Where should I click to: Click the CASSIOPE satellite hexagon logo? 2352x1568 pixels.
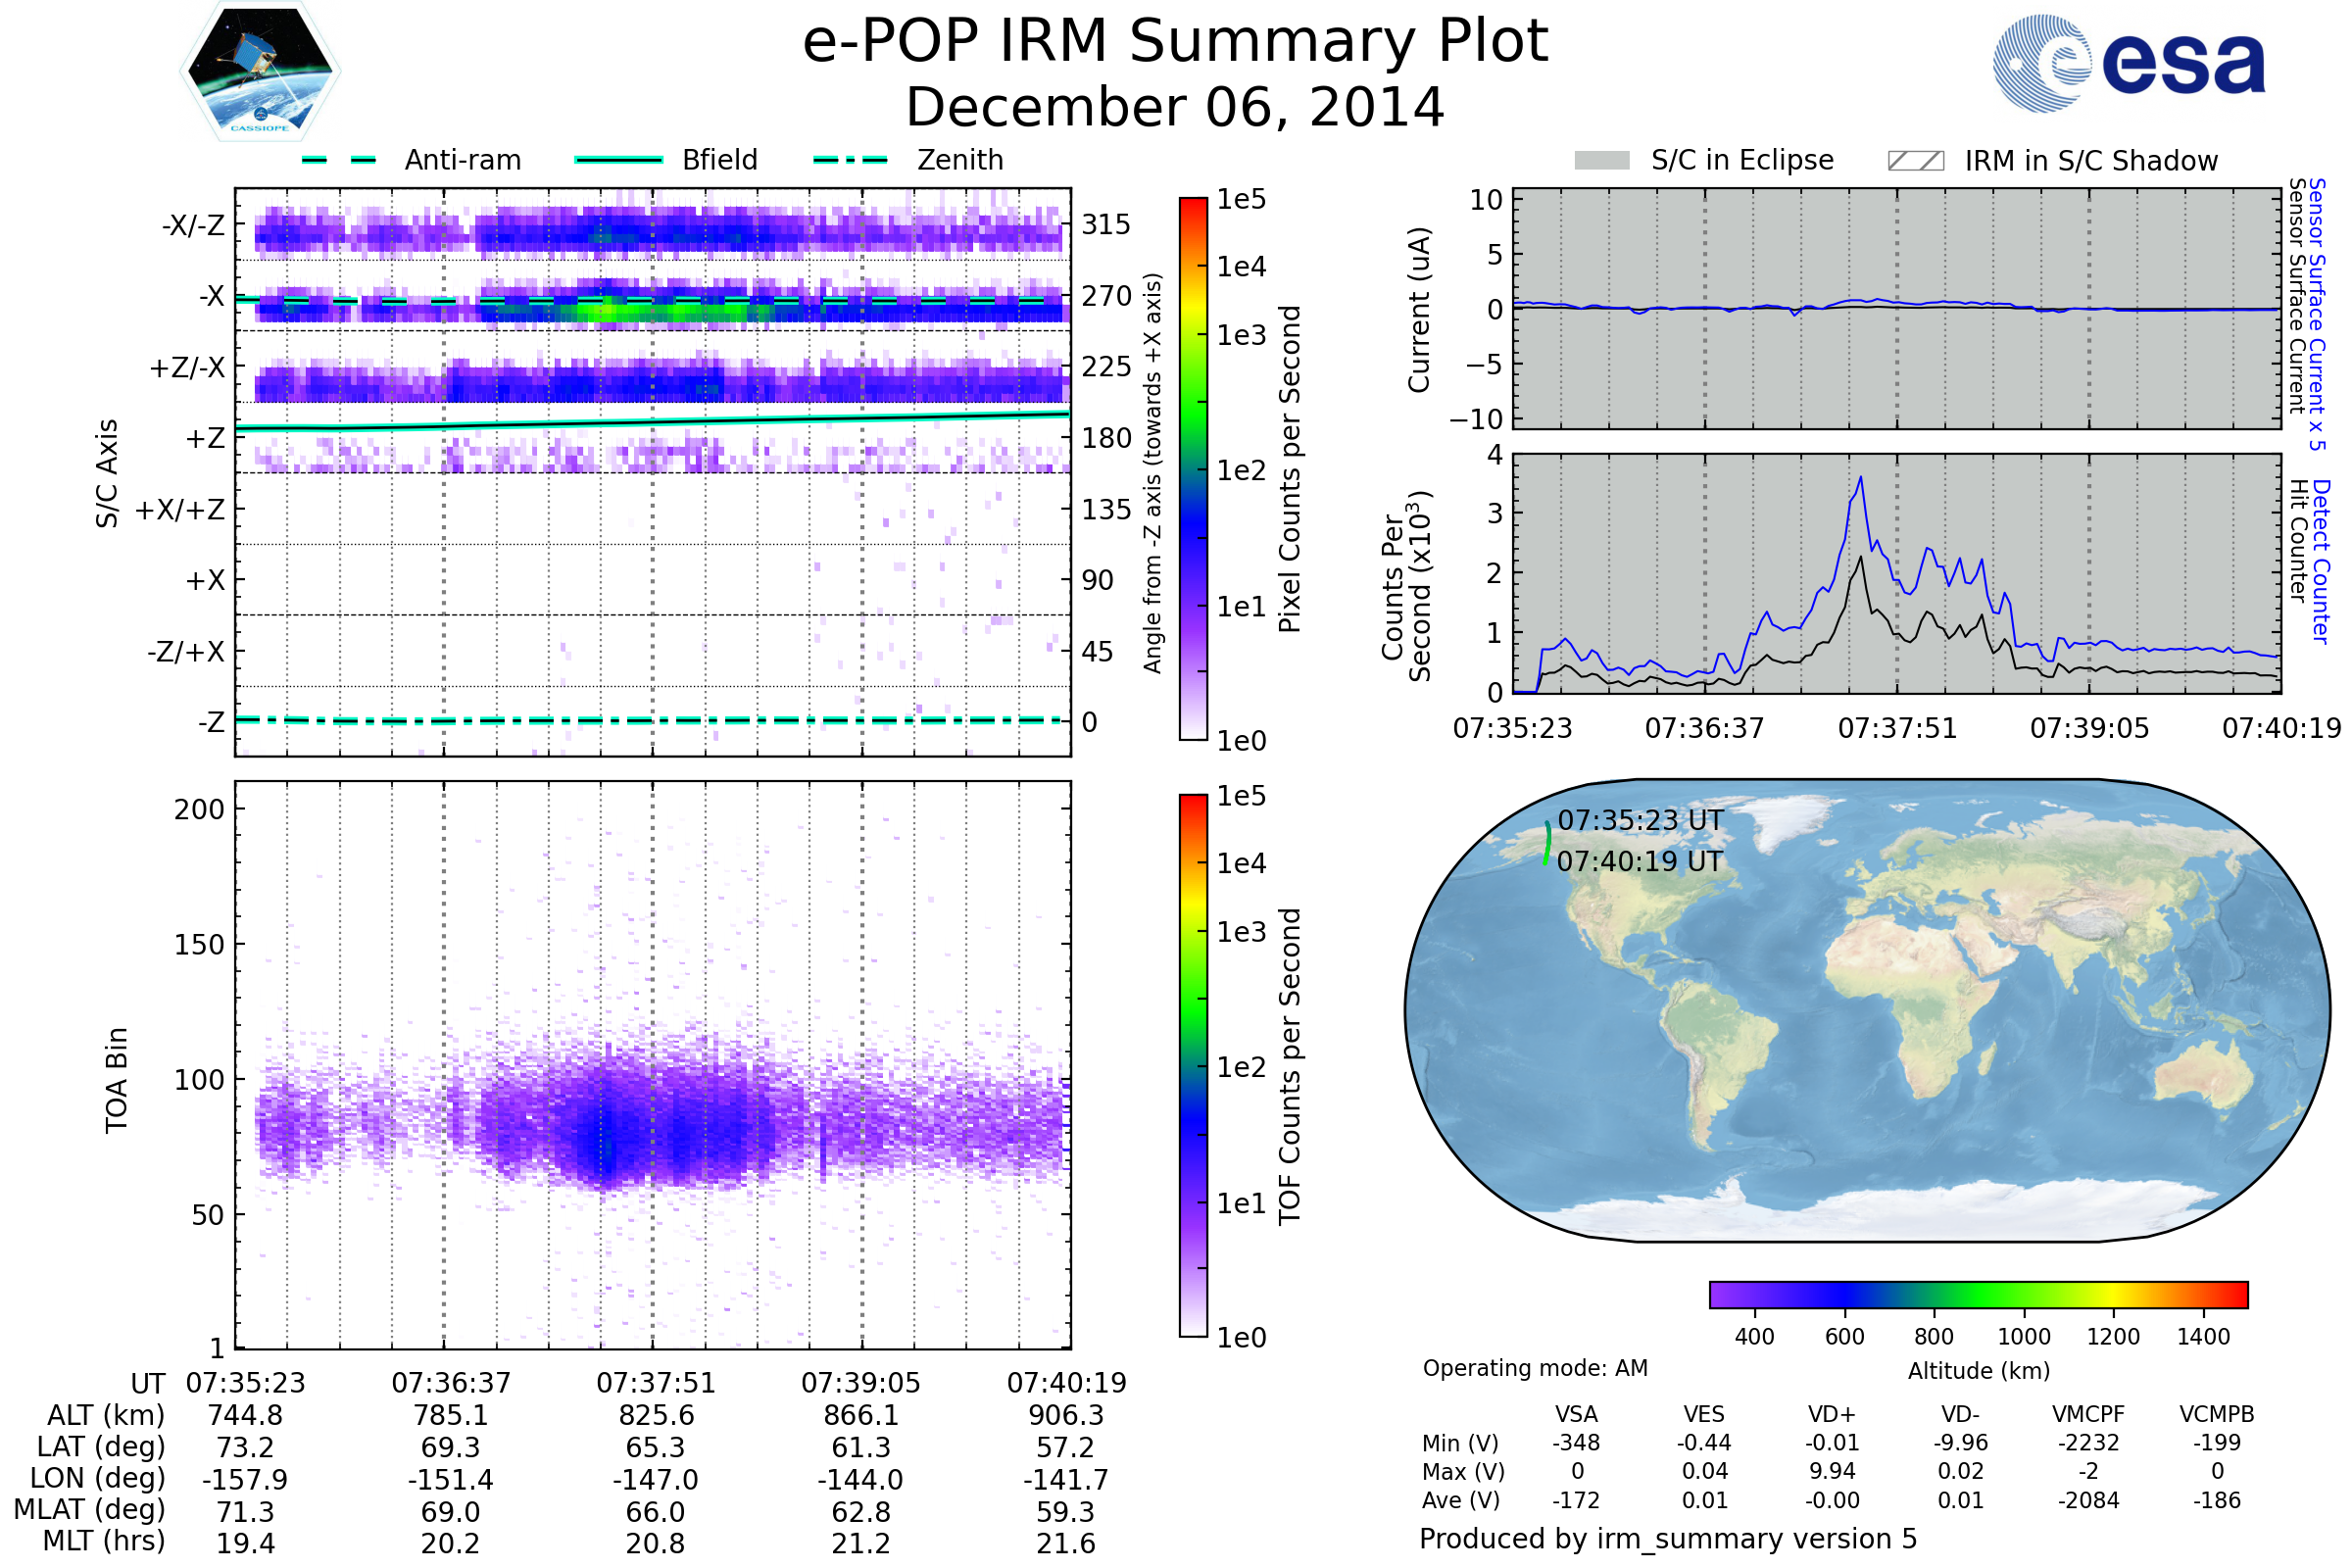coord(260,72)
